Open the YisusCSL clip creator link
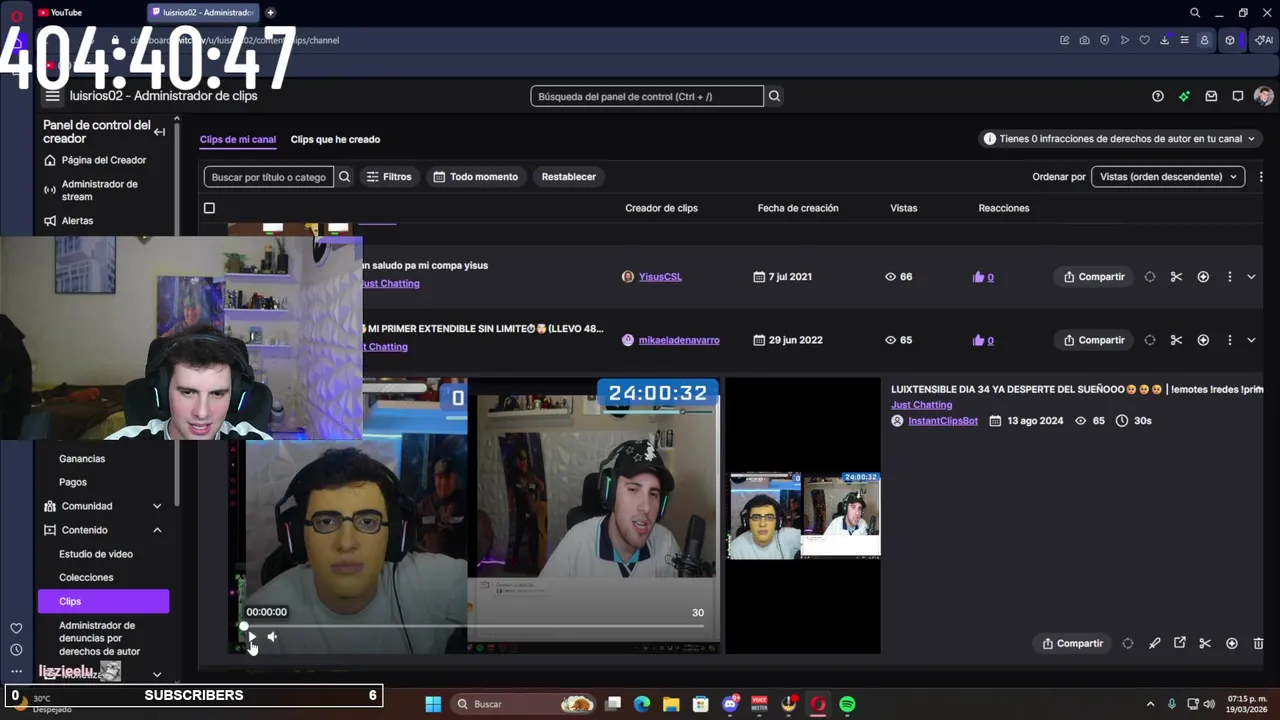1280x720 pixels. point(660,277)
